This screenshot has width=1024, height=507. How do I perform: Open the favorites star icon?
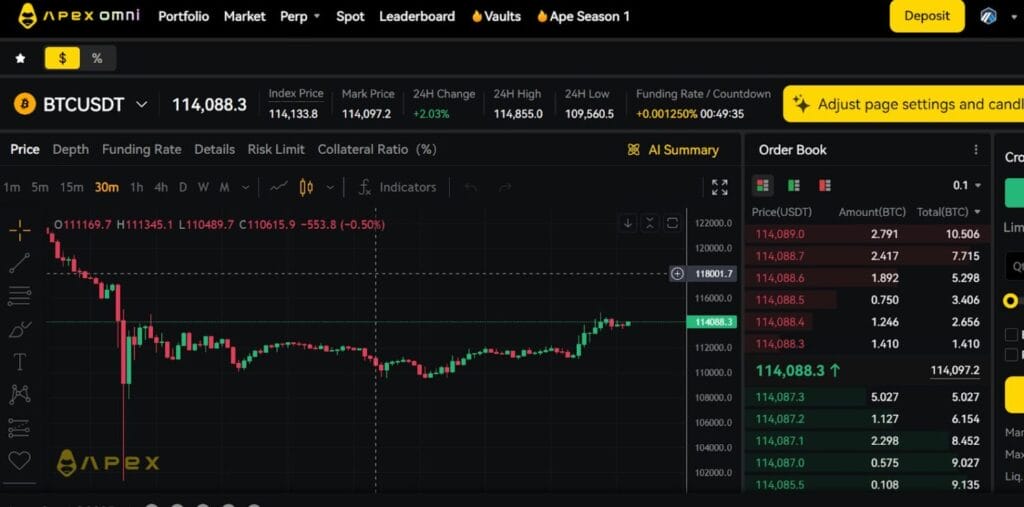pyautogui.click(x=20, y=58)
